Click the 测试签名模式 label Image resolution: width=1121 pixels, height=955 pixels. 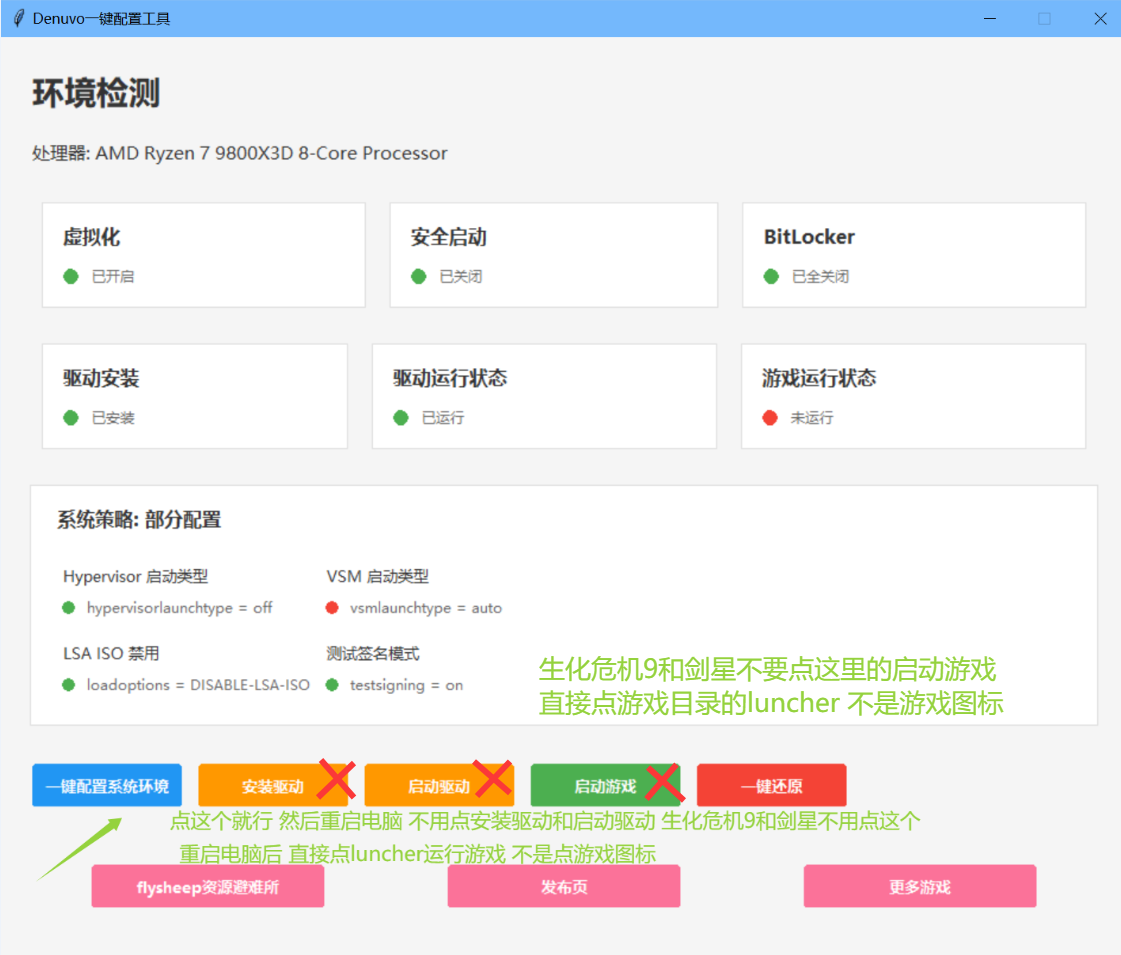pos(372,653)
